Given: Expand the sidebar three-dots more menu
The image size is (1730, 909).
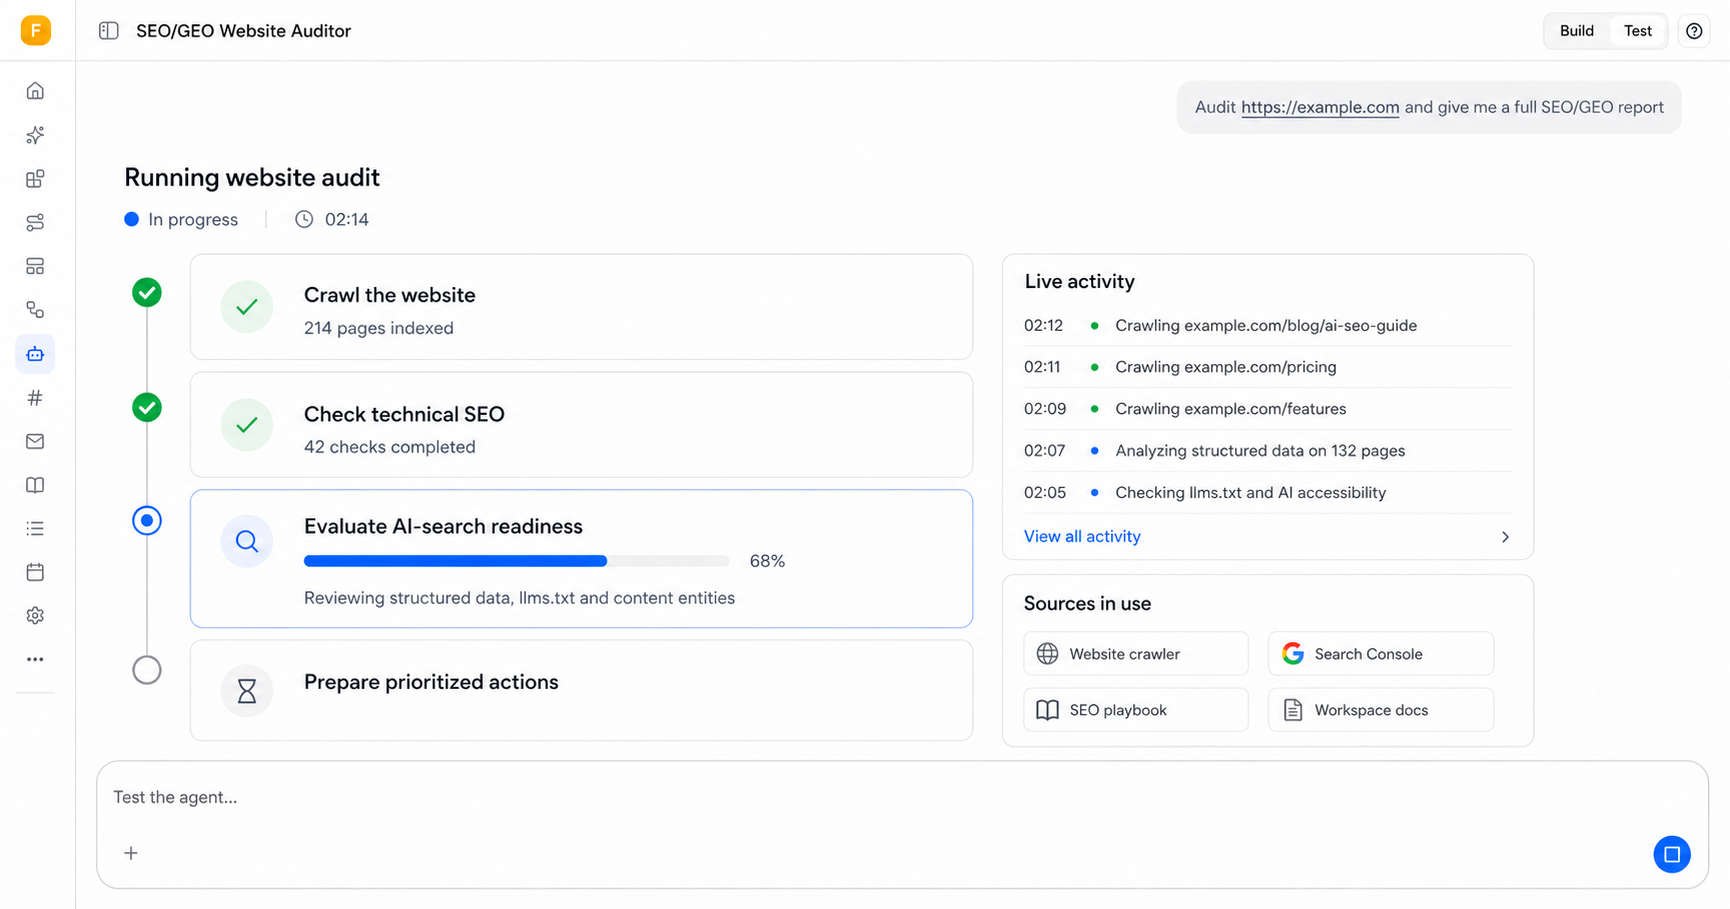Looking at the screenshot, I should pos(35,659).
